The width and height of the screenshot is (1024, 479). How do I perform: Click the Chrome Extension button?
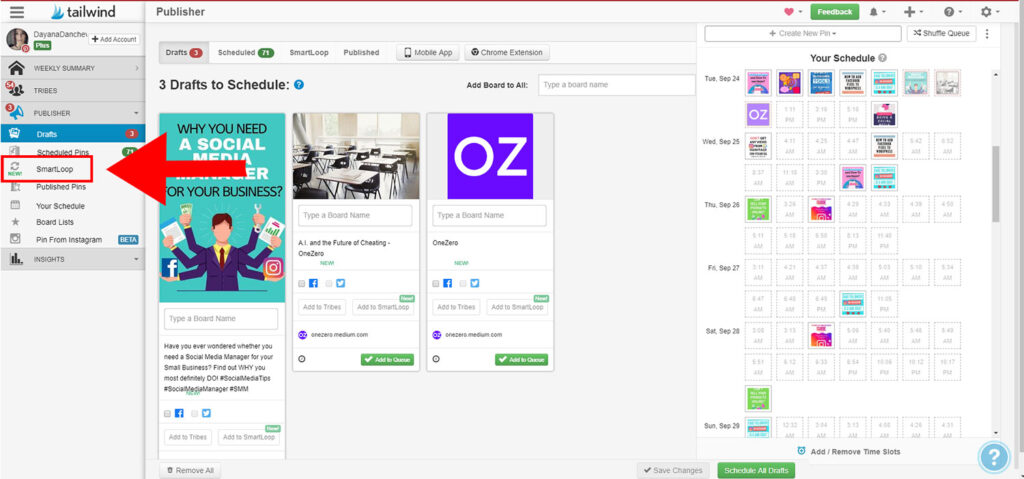[507, 53]
